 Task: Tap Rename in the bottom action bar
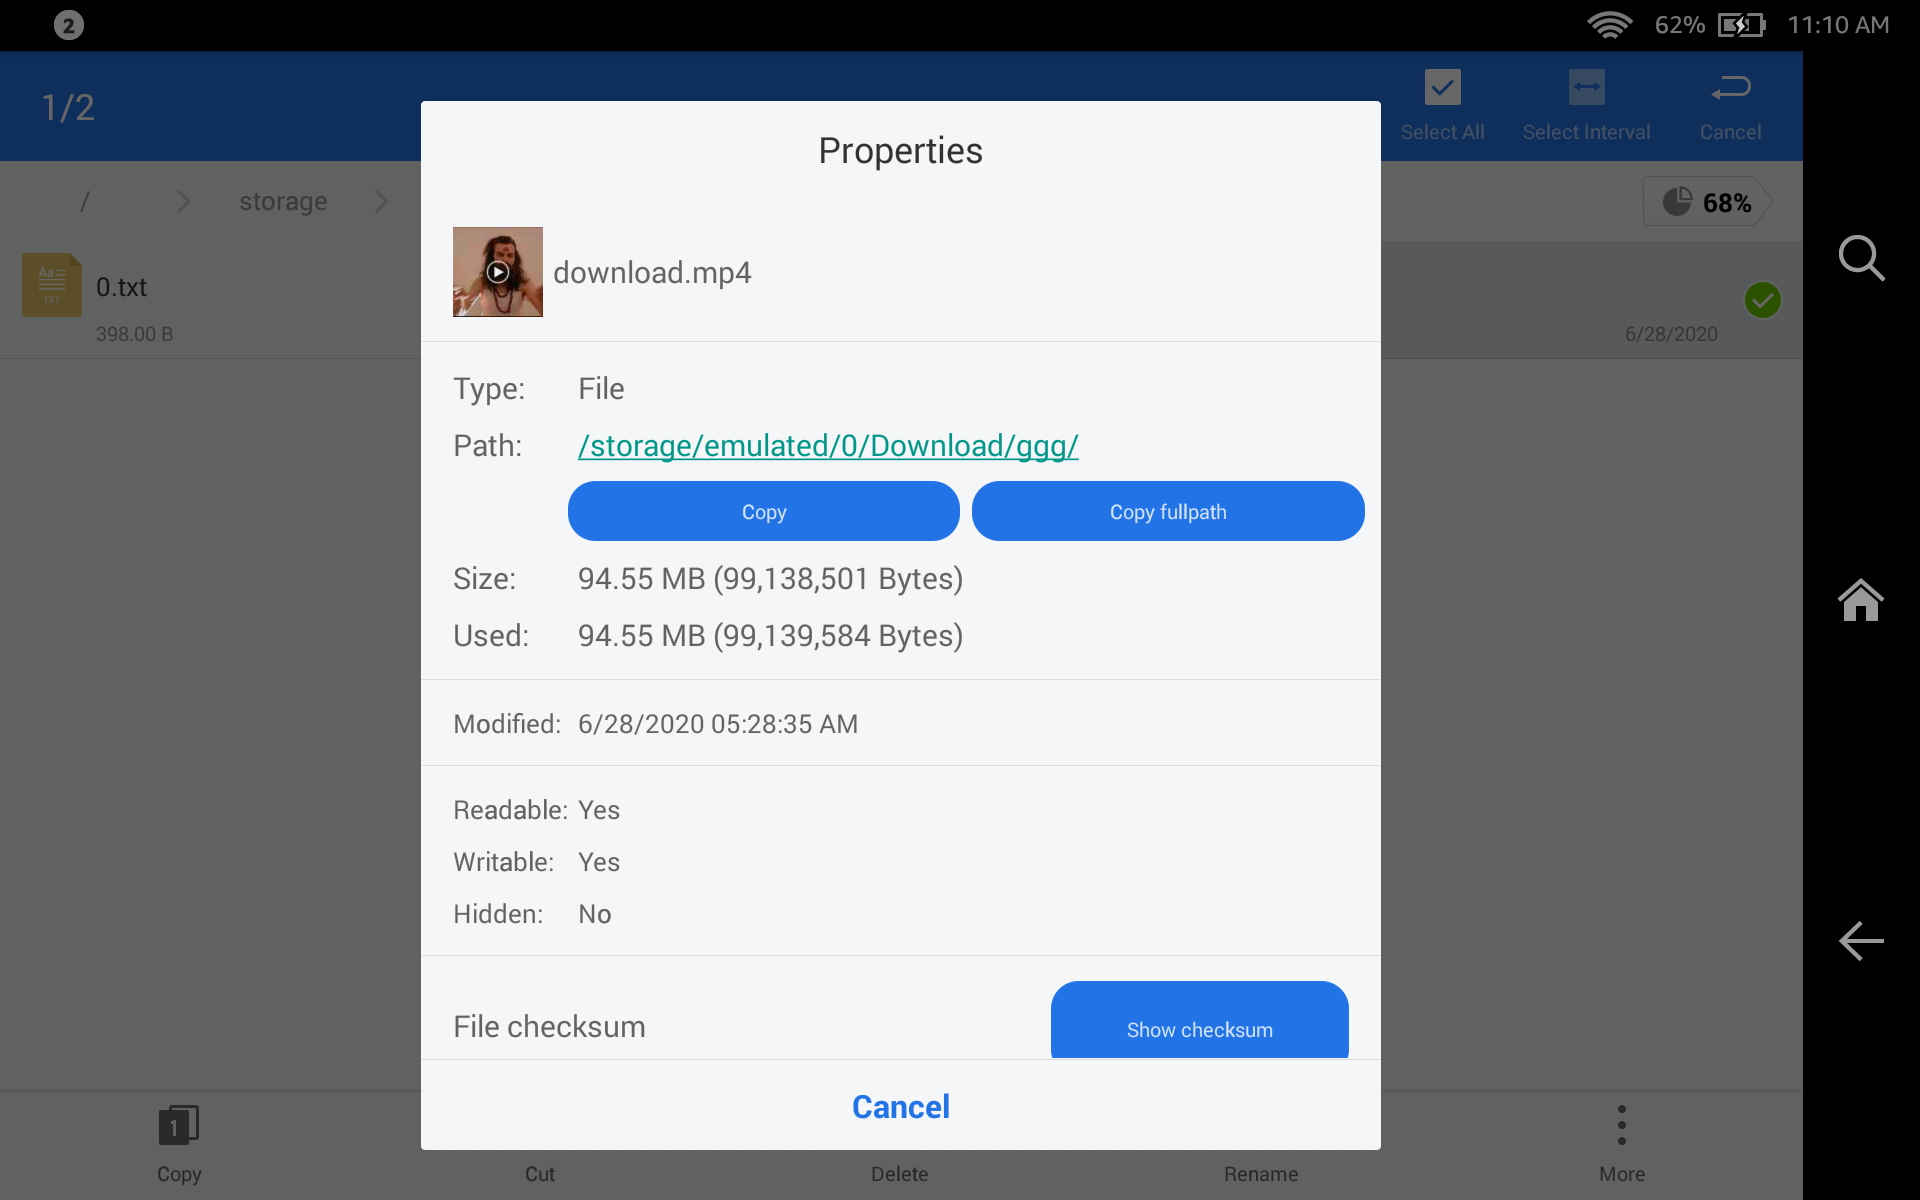1260,1173
